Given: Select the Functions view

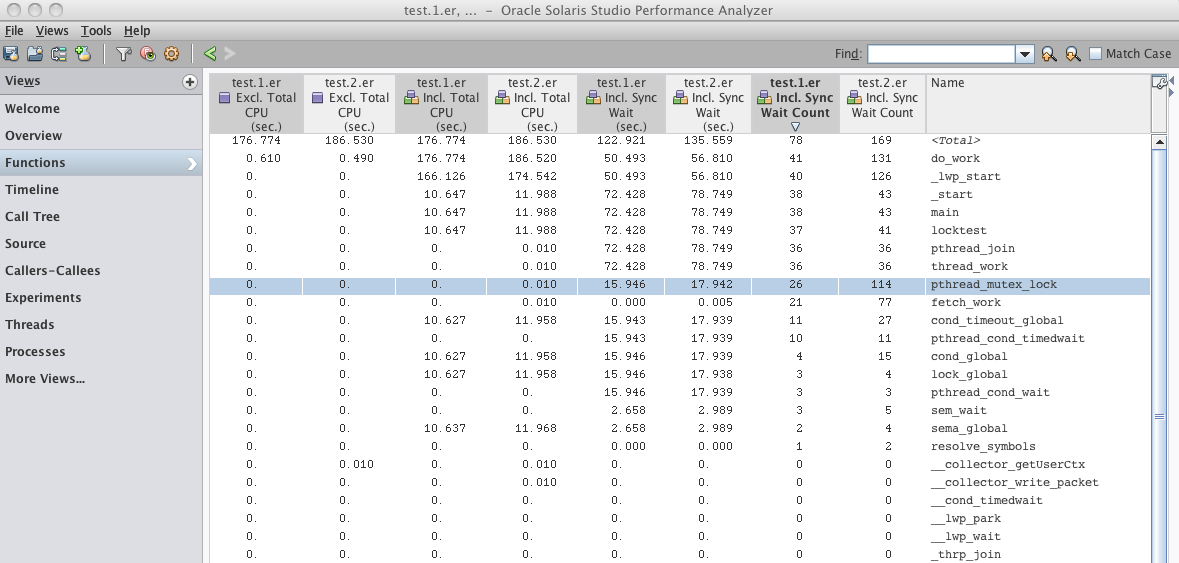Looking at the screenshot, I should pos(101,163).
